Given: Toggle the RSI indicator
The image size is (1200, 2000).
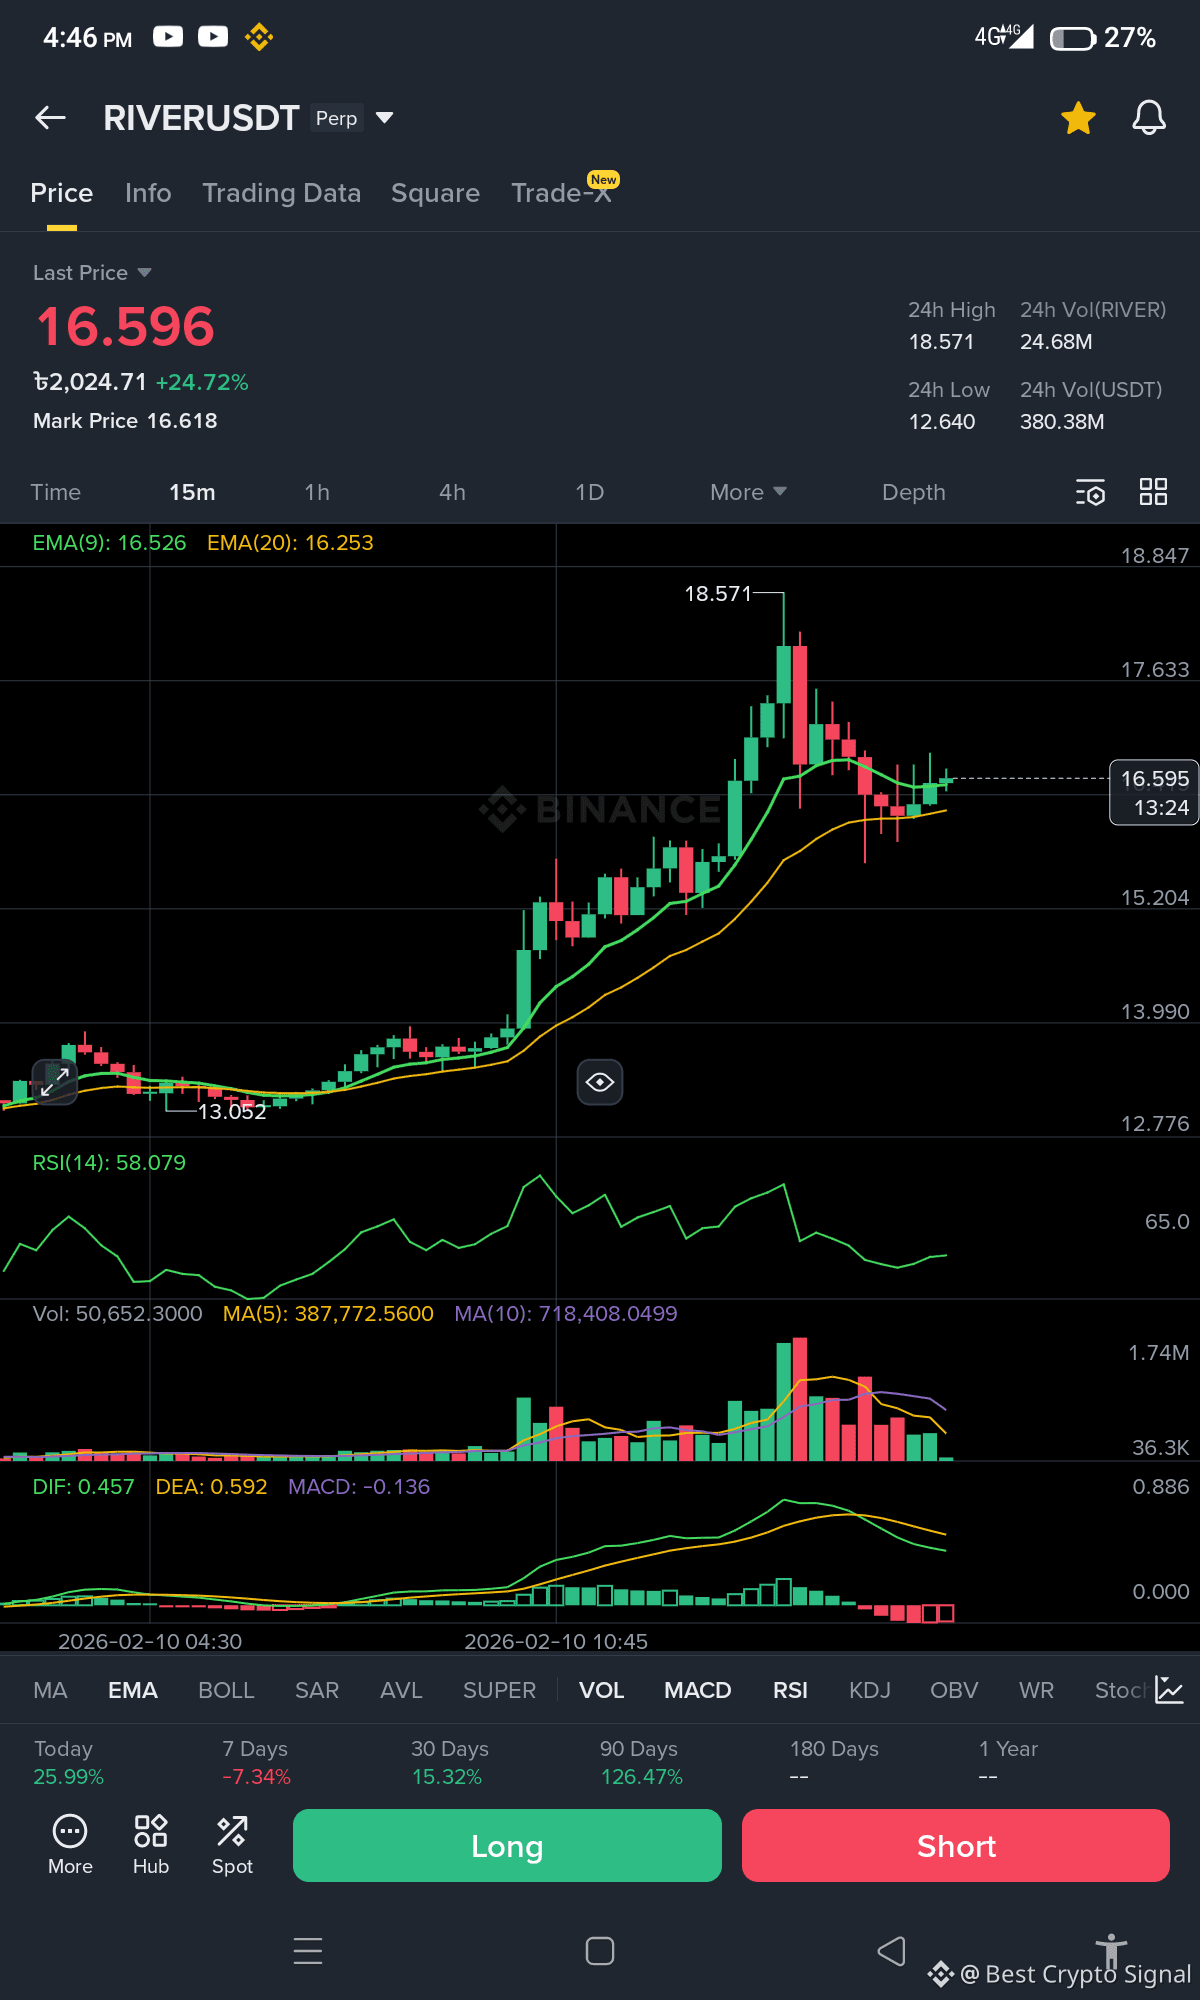Looking at the screenshot, I should 790,1690.
